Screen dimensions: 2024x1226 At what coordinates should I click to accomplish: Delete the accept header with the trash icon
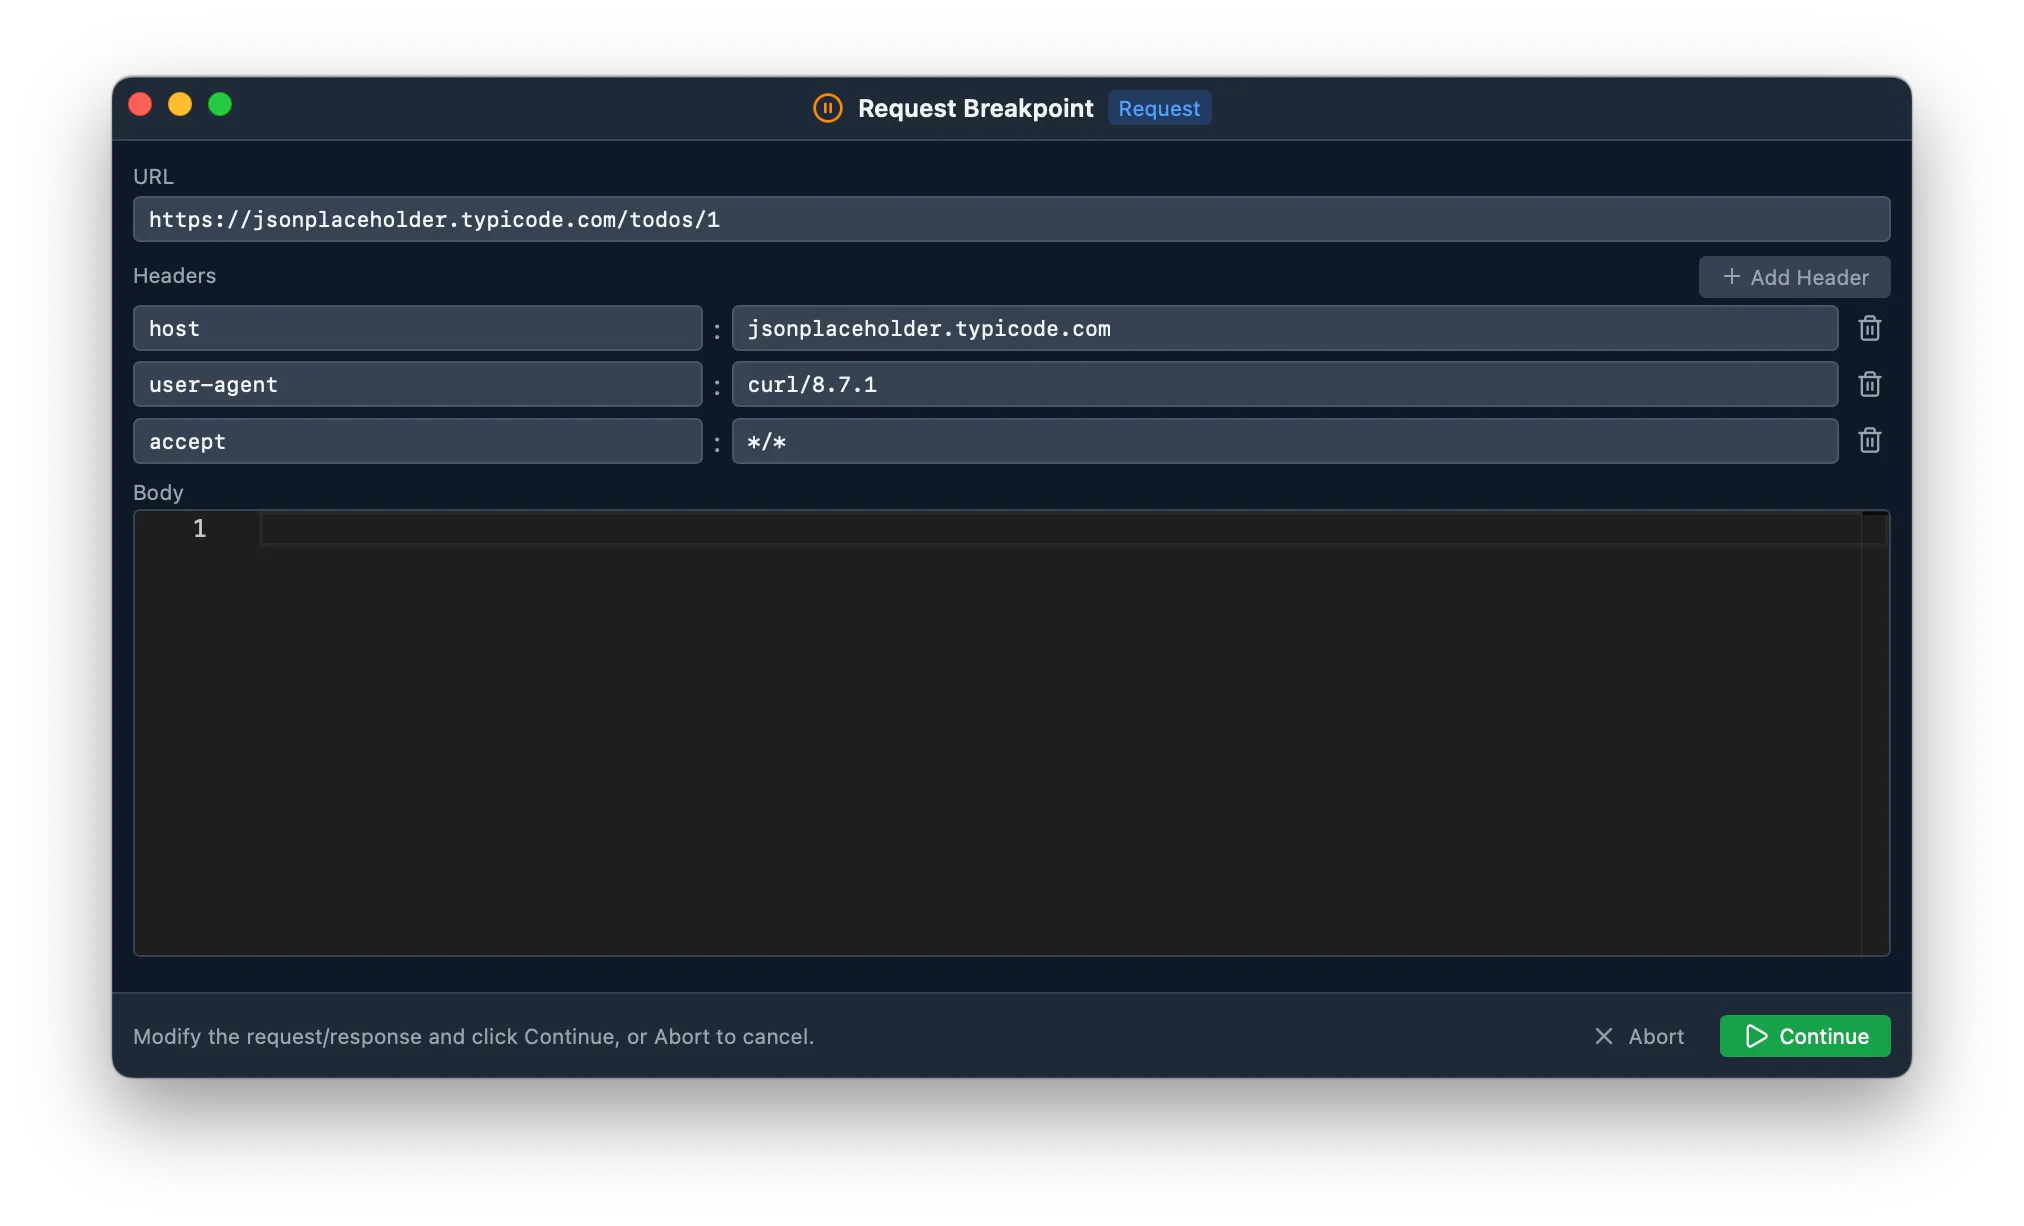pos(1869,441)
